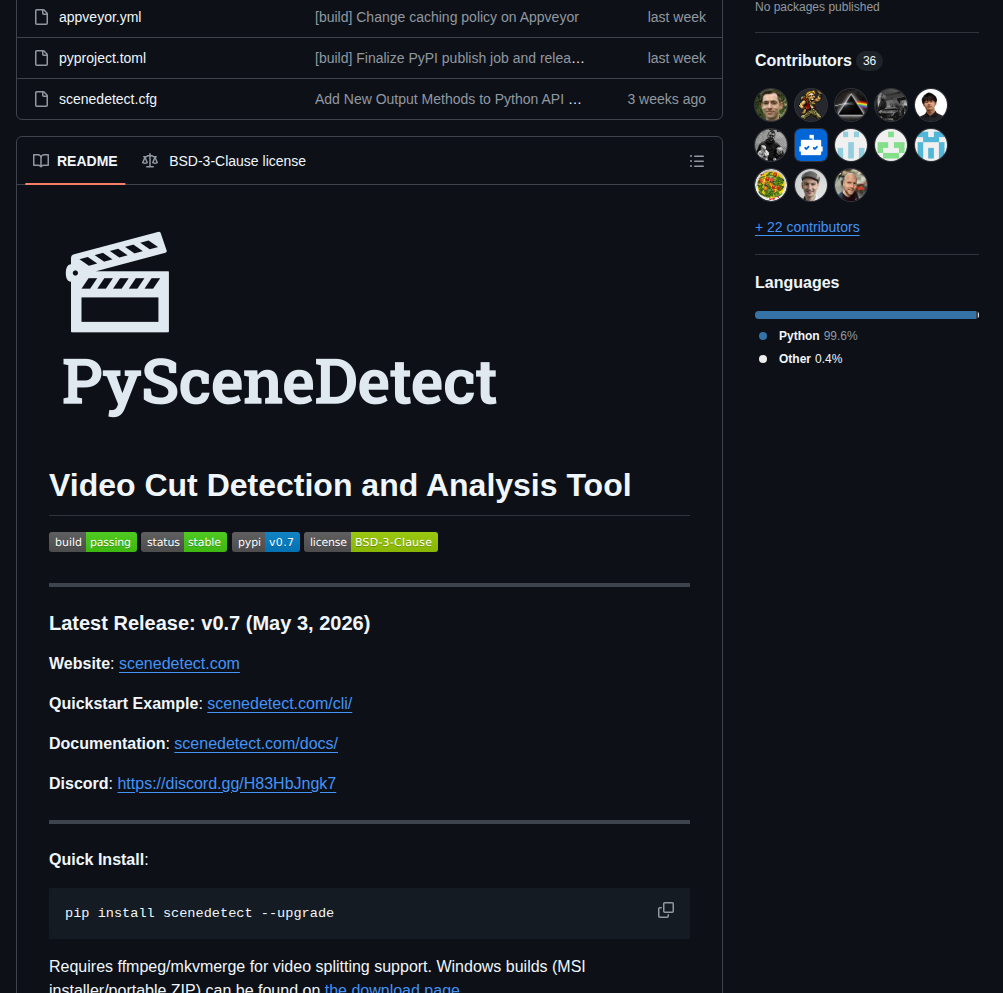
Task: Click 'last week' on the pyproject.toml row
Action: click(676, 58)
